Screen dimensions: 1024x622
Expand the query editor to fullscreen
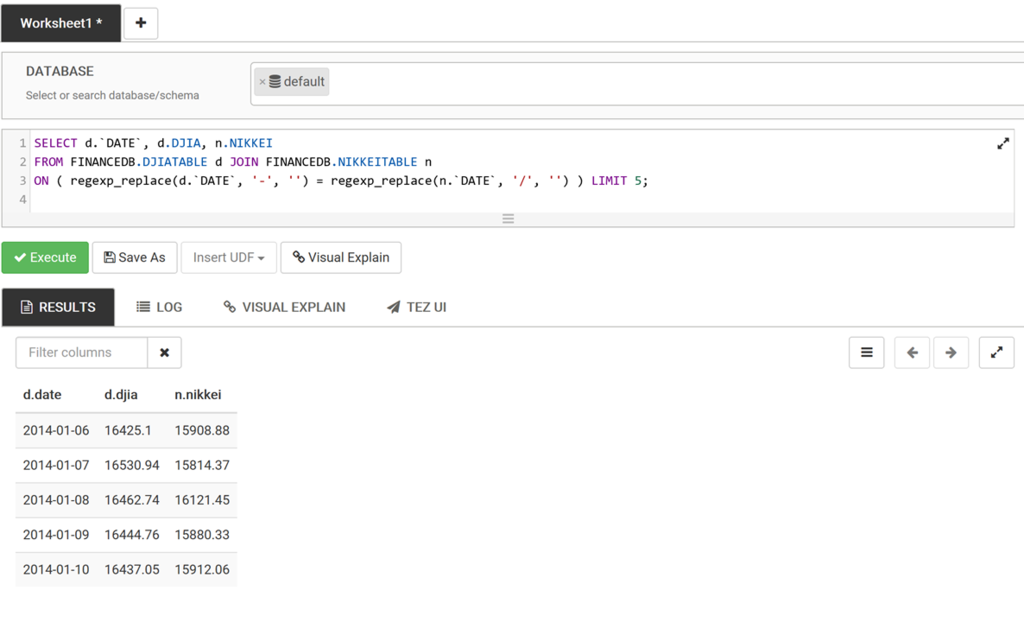click(x=1003, y=143)
